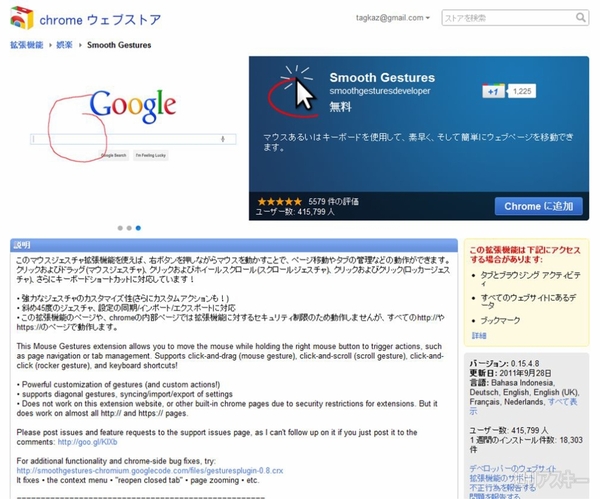This screenshot has height=499, width=600.
Task: Click the 5579 件の評価 ratings count
Action: (x=334, y=201)
